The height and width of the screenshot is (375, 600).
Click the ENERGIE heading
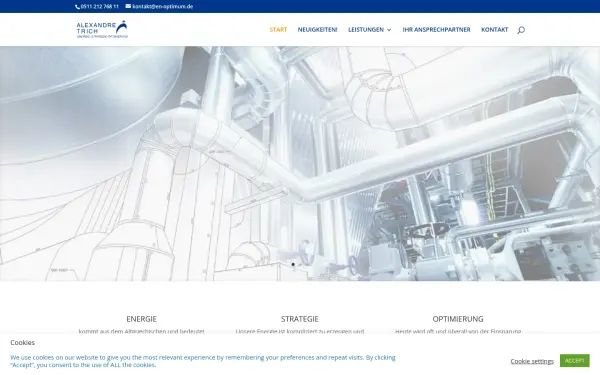coord(142,319)
